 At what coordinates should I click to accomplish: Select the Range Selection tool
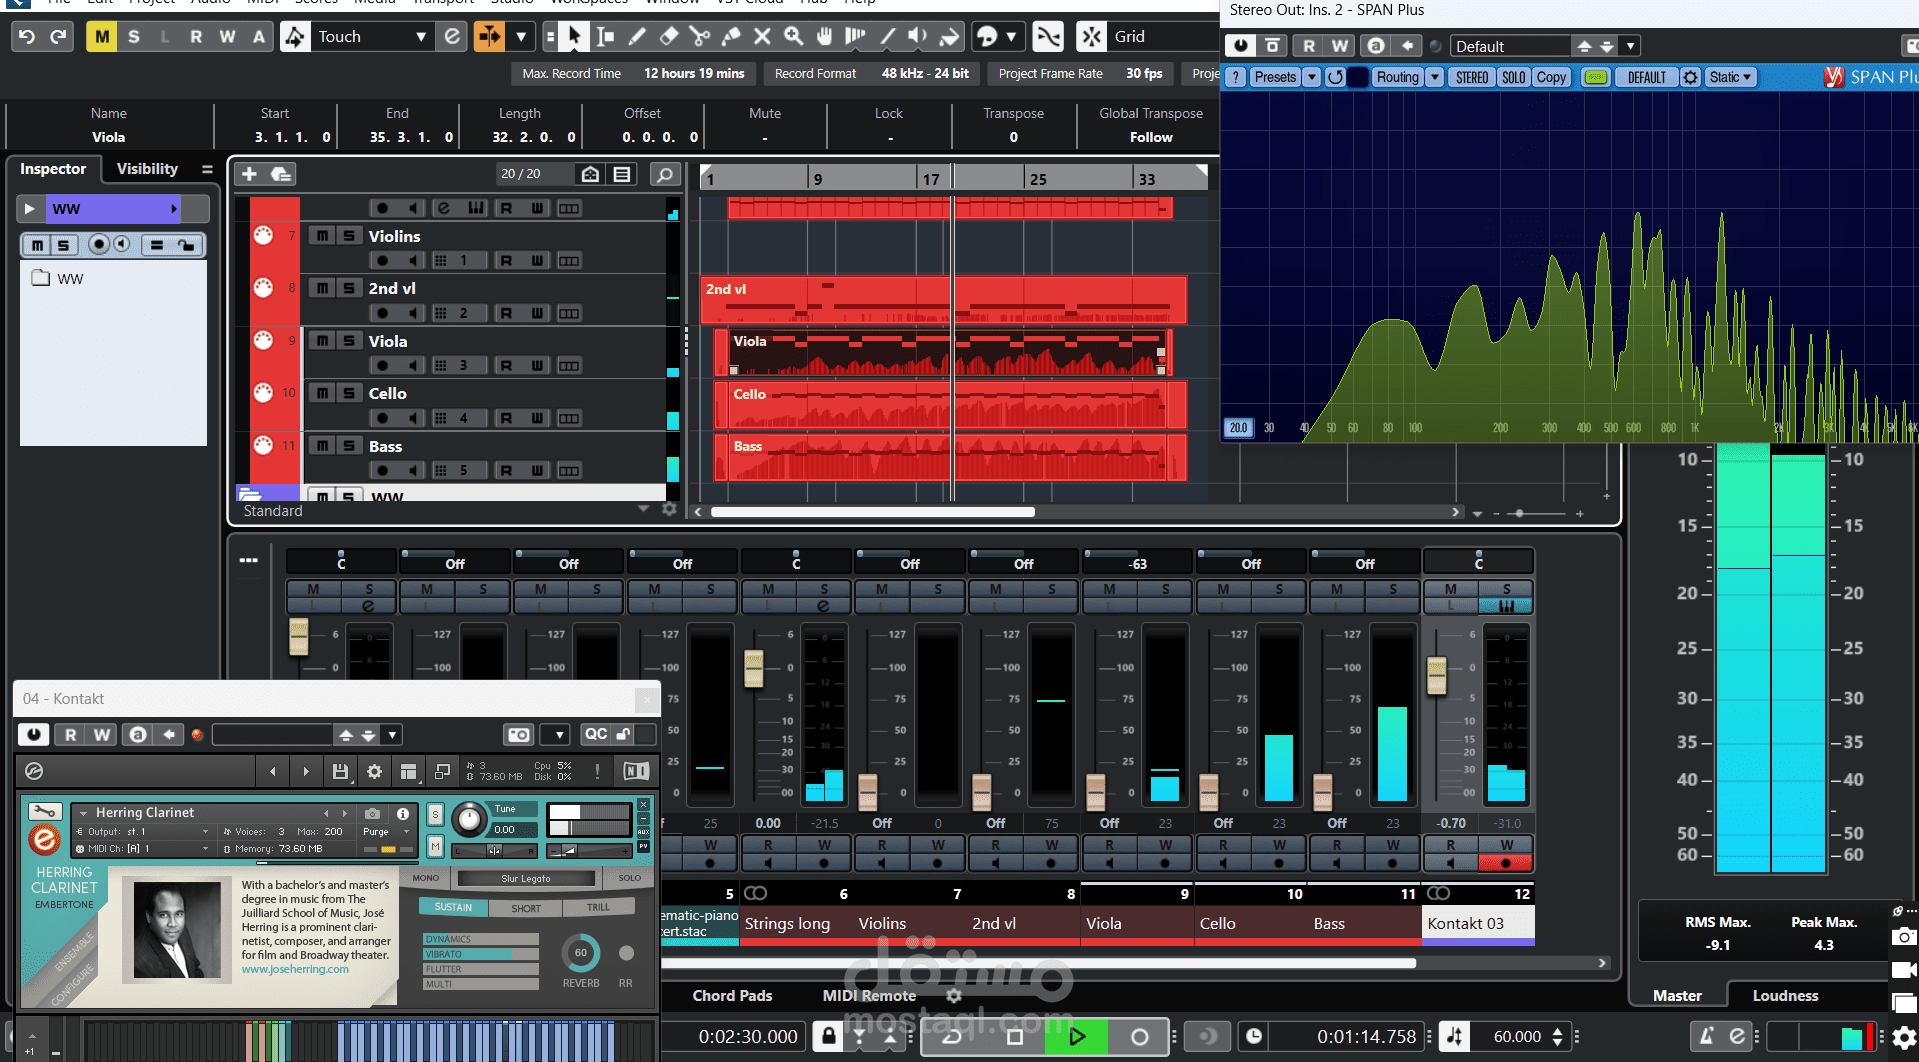coord(605,37)
